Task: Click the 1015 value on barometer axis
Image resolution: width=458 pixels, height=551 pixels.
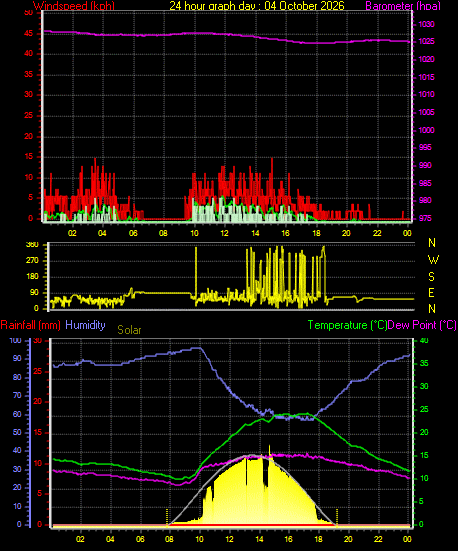Action: pyautogui.click(x=426, y=77)
